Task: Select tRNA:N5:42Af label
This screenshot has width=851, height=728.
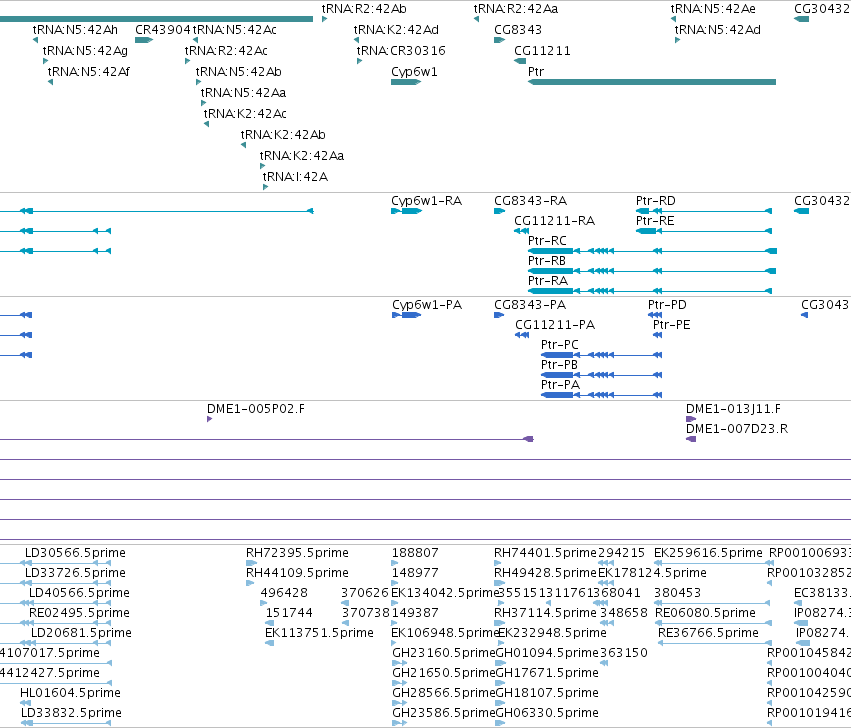Action: point(88,72)
